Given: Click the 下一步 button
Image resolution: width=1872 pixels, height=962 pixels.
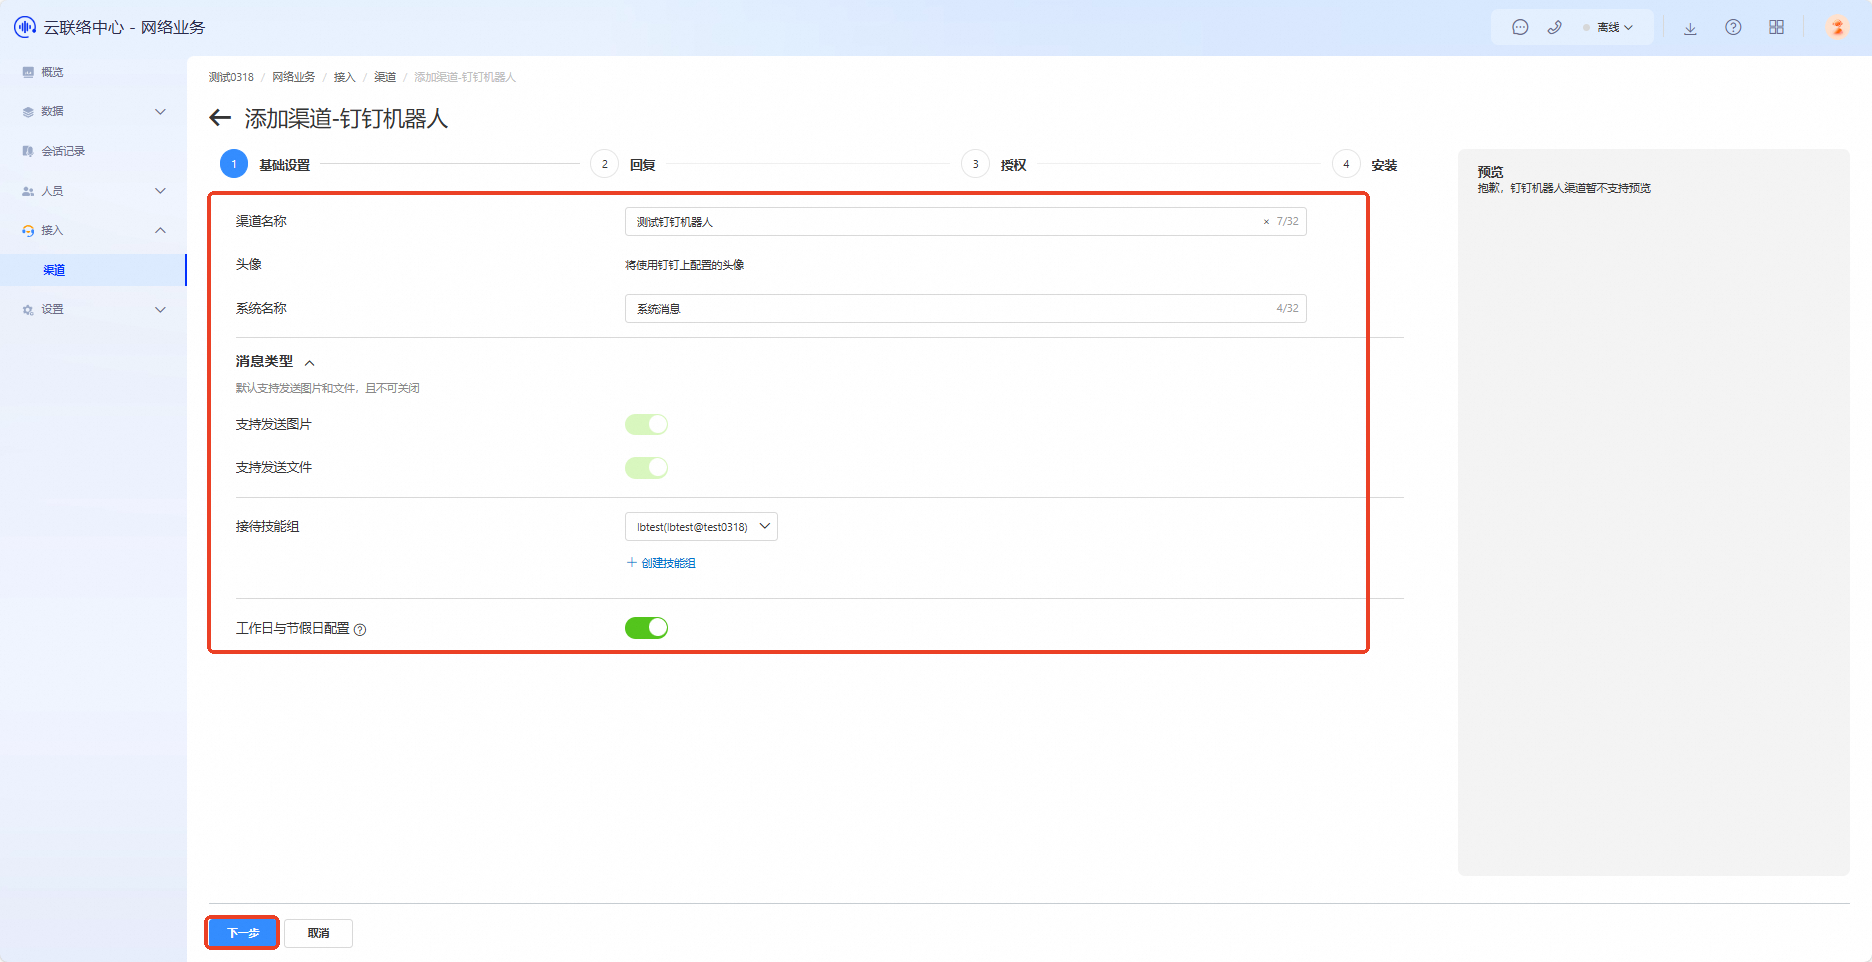Looking at the screenshot, I should (x=243, y=933).
